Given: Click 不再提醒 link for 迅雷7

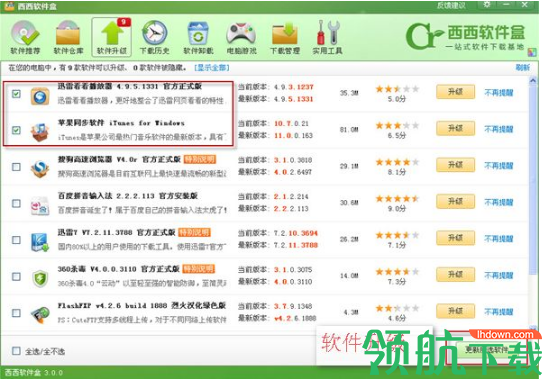Looking at the screenshot, I should tap(499, 239).
